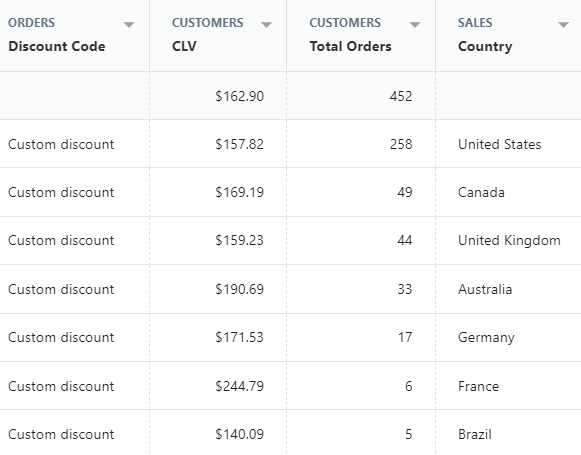Select the CLV column header label
581x455 pixels.
coord(184,46)
